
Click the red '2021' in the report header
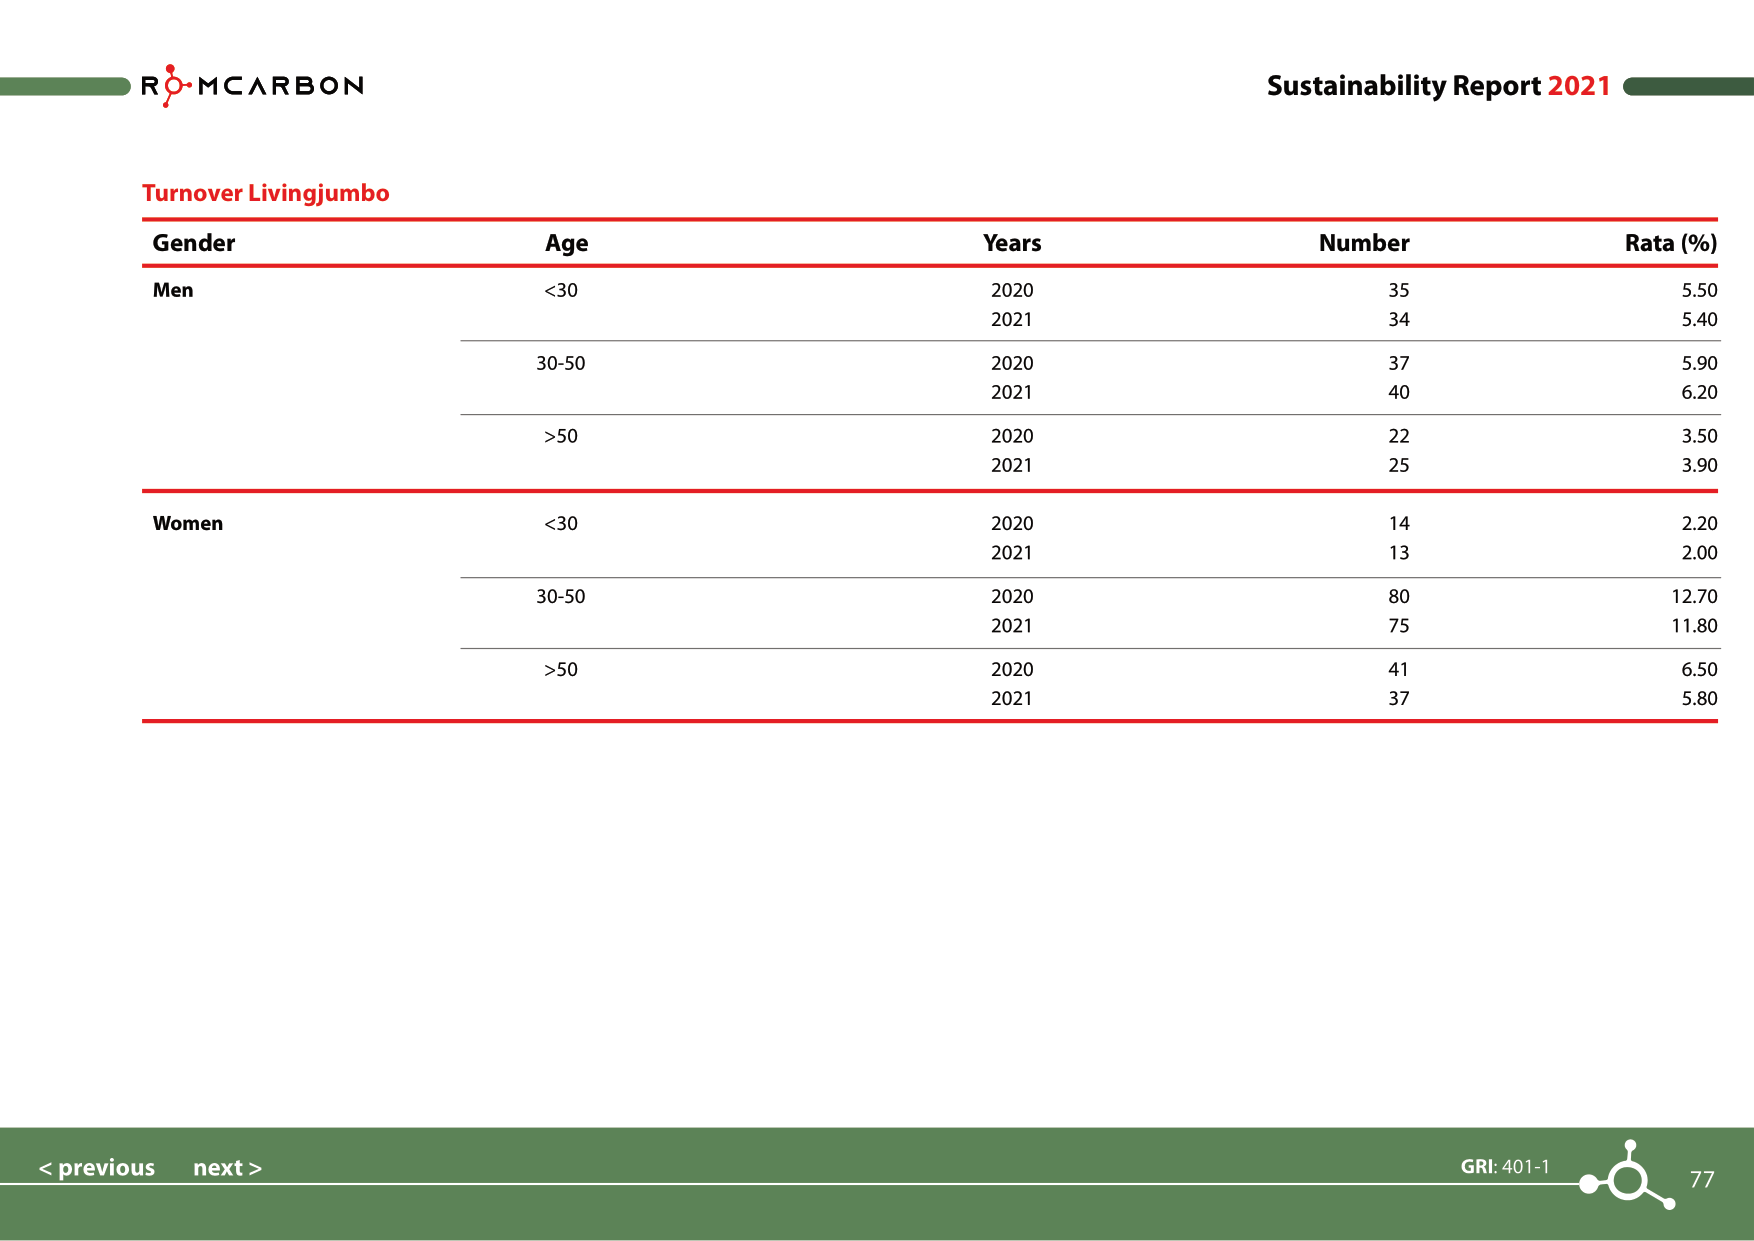1579,86
